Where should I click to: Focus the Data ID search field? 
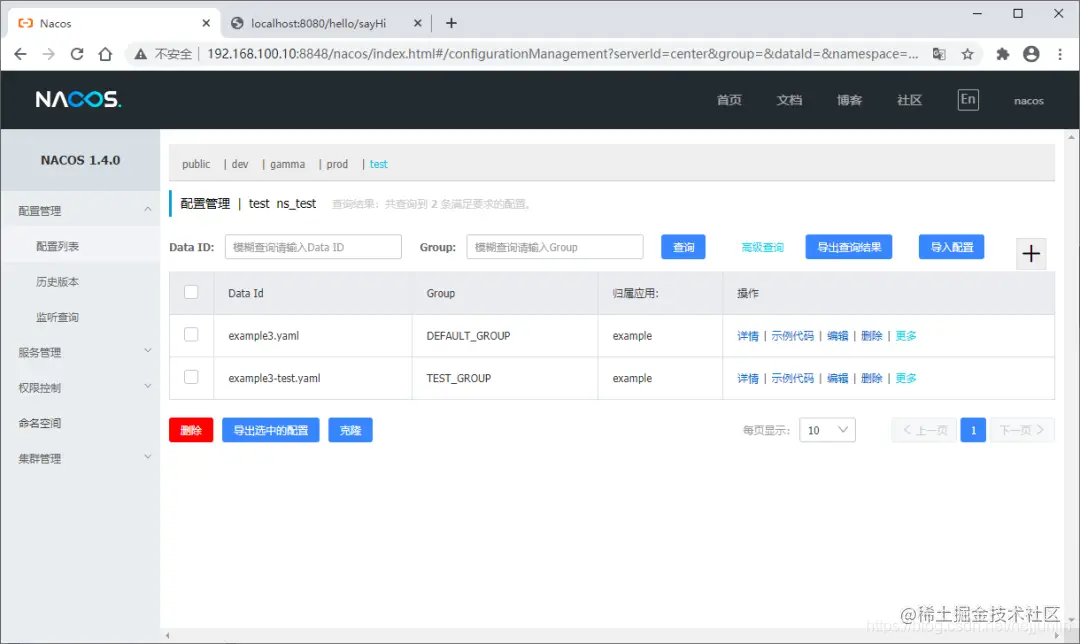point(313,247)
